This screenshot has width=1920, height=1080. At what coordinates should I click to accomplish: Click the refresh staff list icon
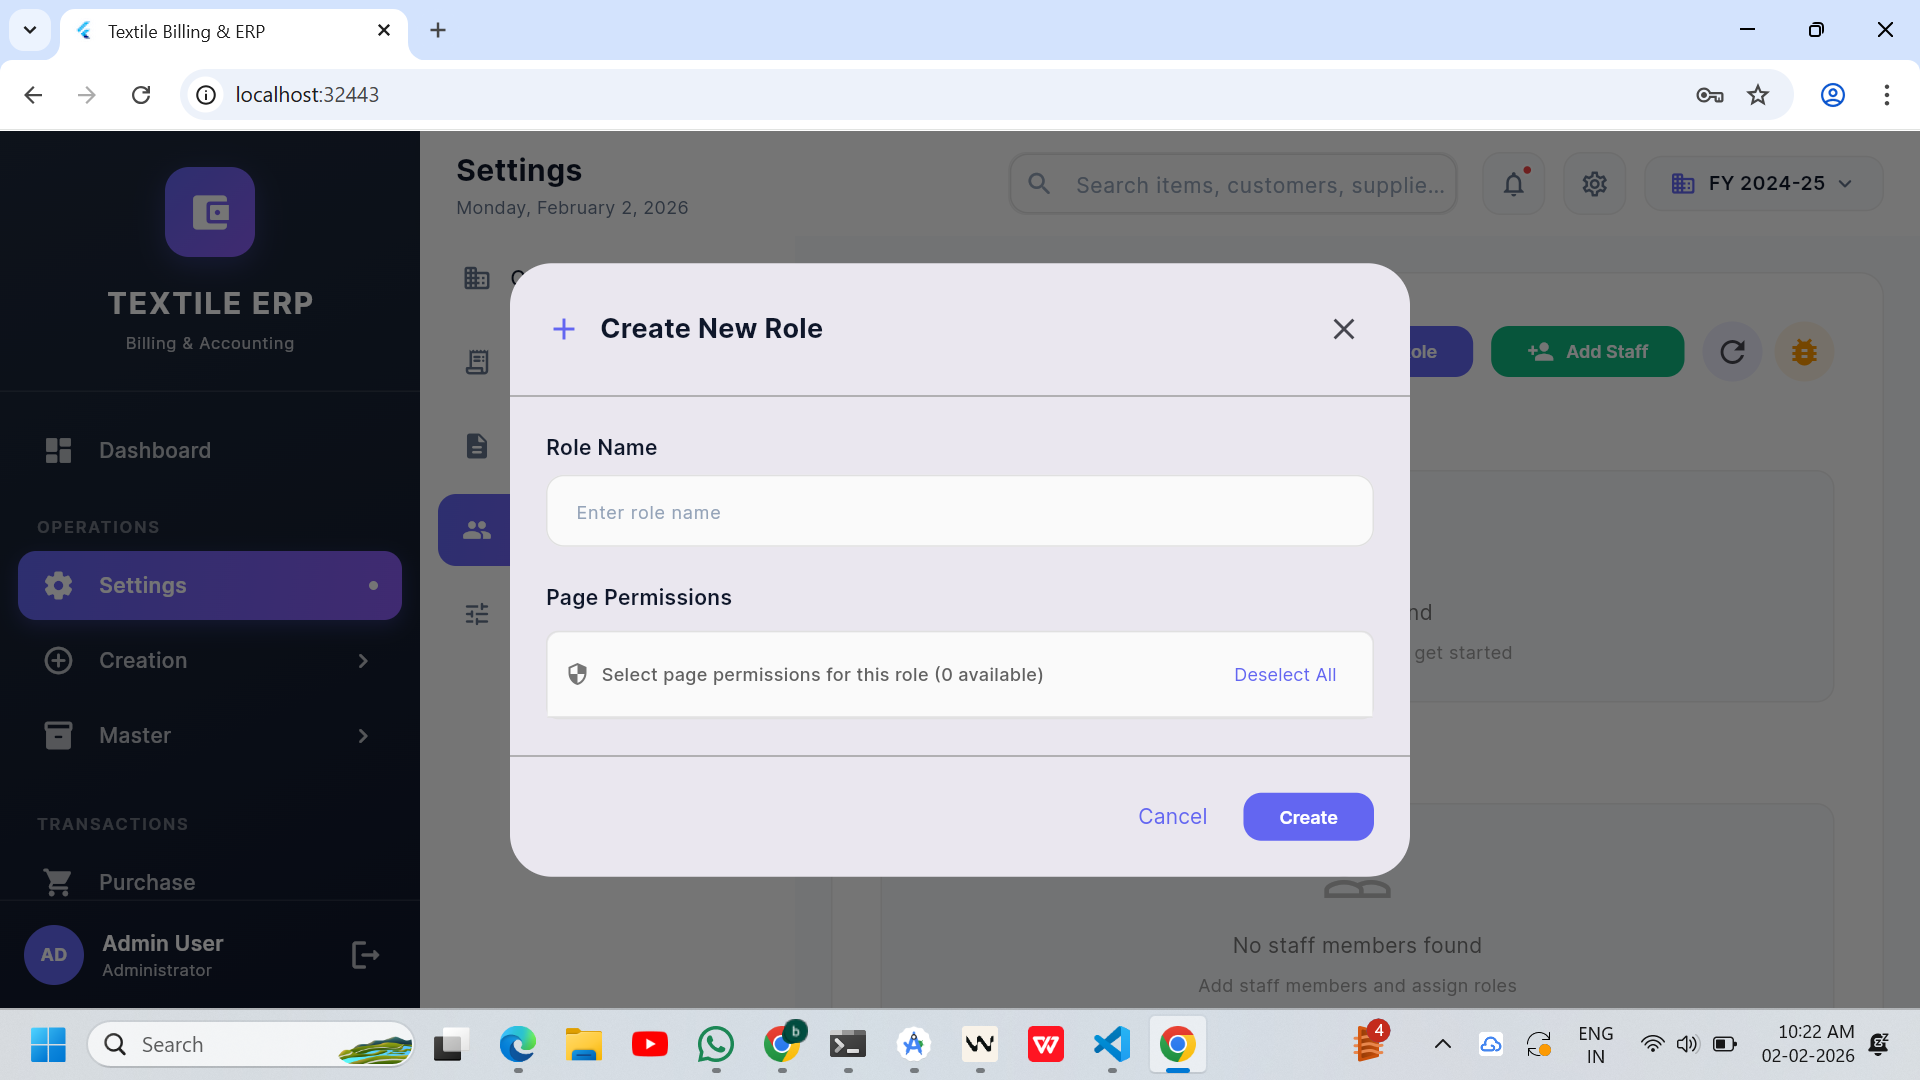[x=1732, y=352]
